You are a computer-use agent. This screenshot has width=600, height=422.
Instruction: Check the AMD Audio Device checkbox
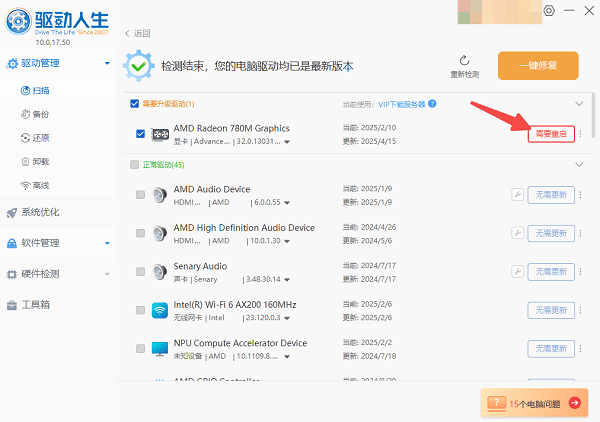(140, 195)
